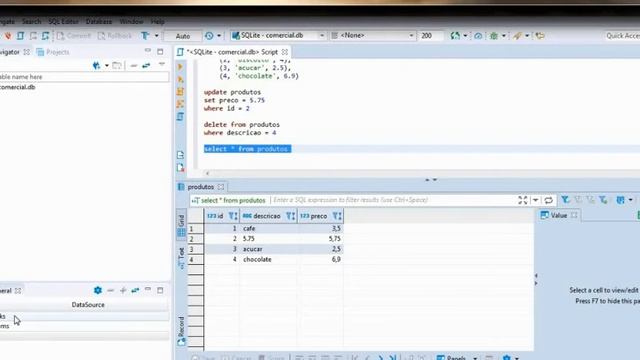Click the show output icon near editor bottom
The height and width of the screenshot is (360, 640).
tap(180, 155)
